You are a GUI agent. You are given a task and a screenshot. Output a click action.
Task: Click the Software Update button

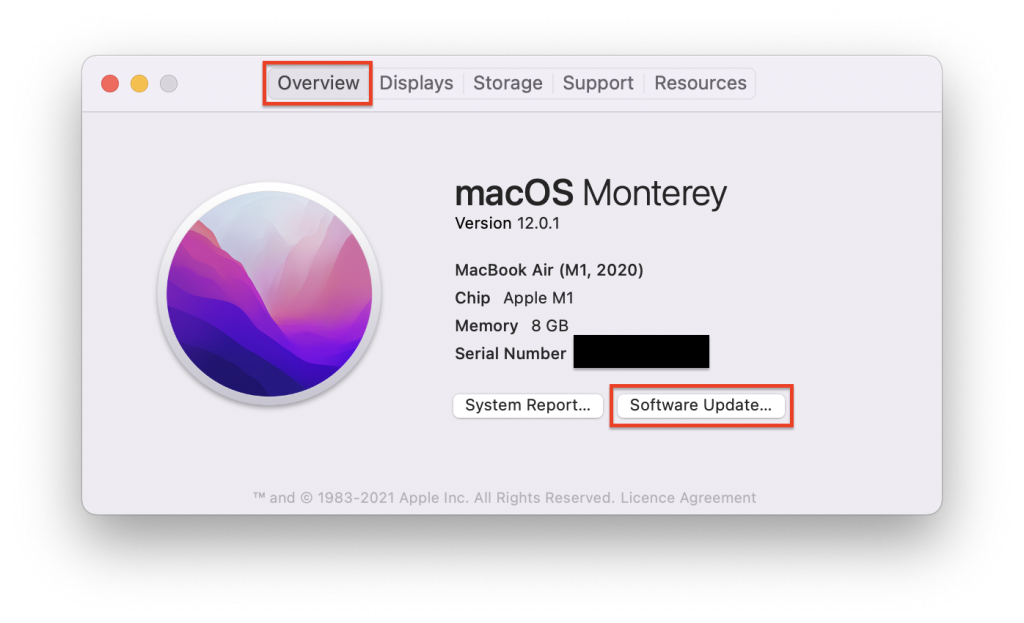tap(700, 405)
